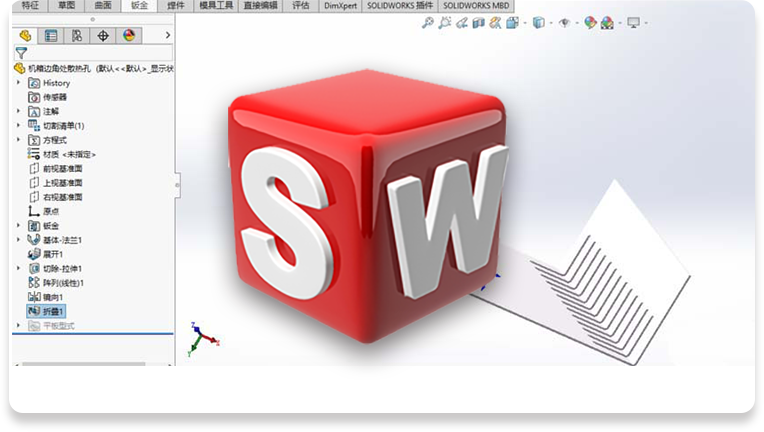The image size is (764, 432).
Task: Click the tree filter funnel icon
Action: tap(21, 53)
